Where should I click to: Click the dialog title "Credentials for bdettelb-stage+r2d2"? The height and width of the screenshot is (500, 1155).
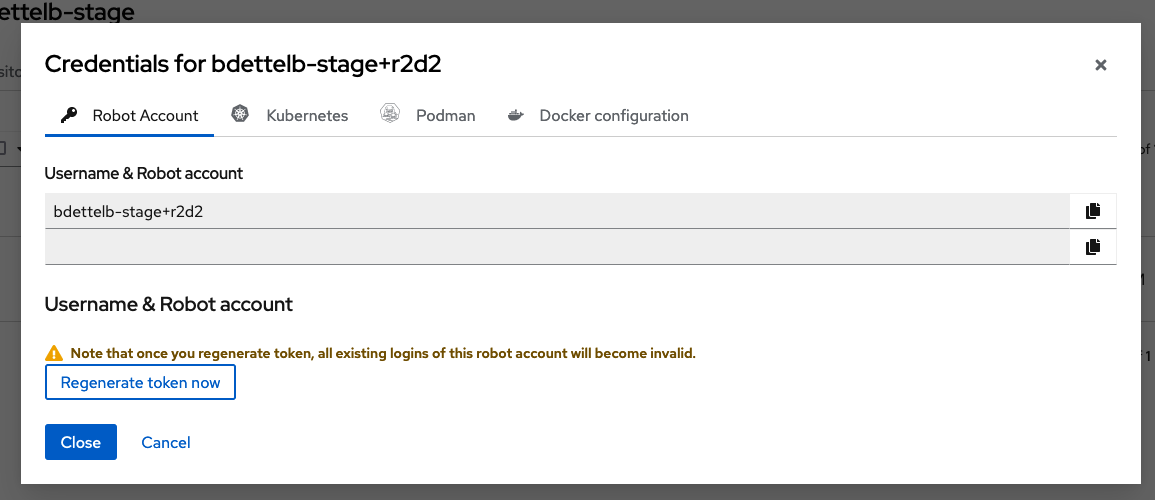[243, 65]
